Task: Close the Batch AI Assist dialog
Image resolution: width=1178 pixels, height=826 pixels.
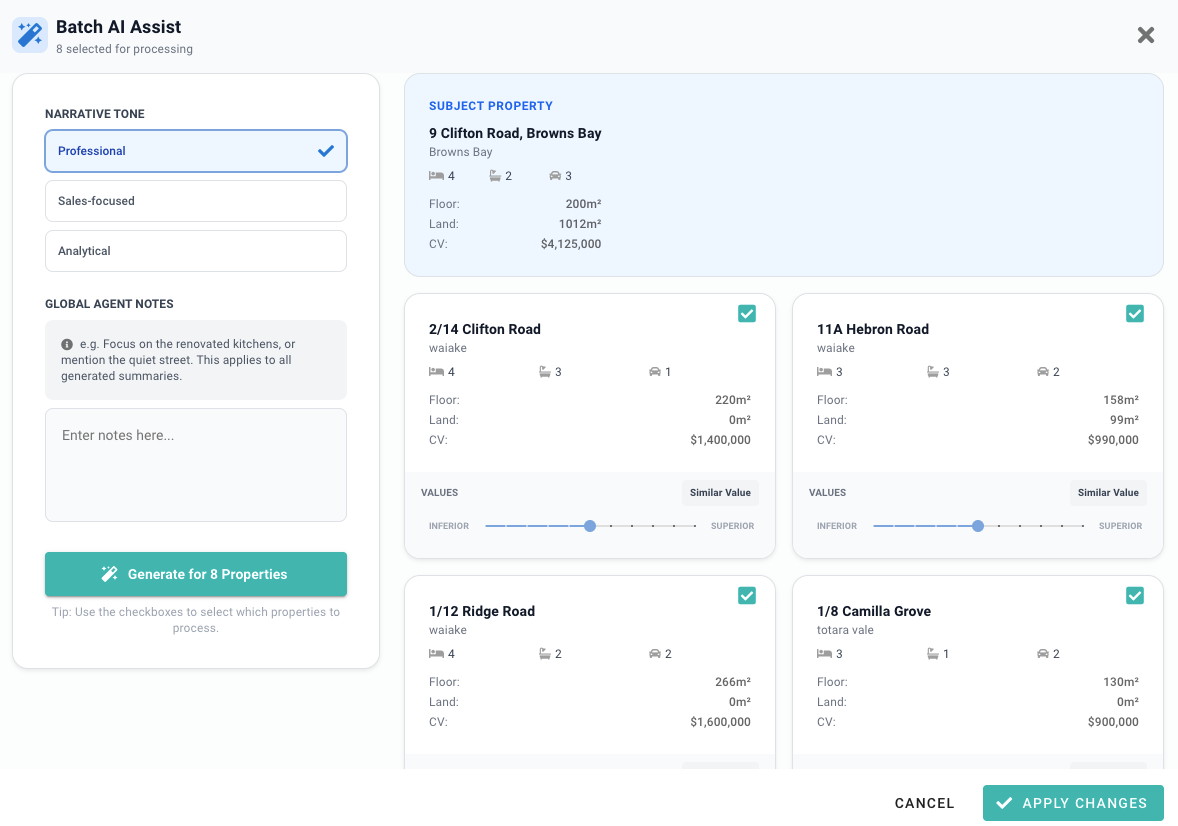Action: click(1146, 36)
